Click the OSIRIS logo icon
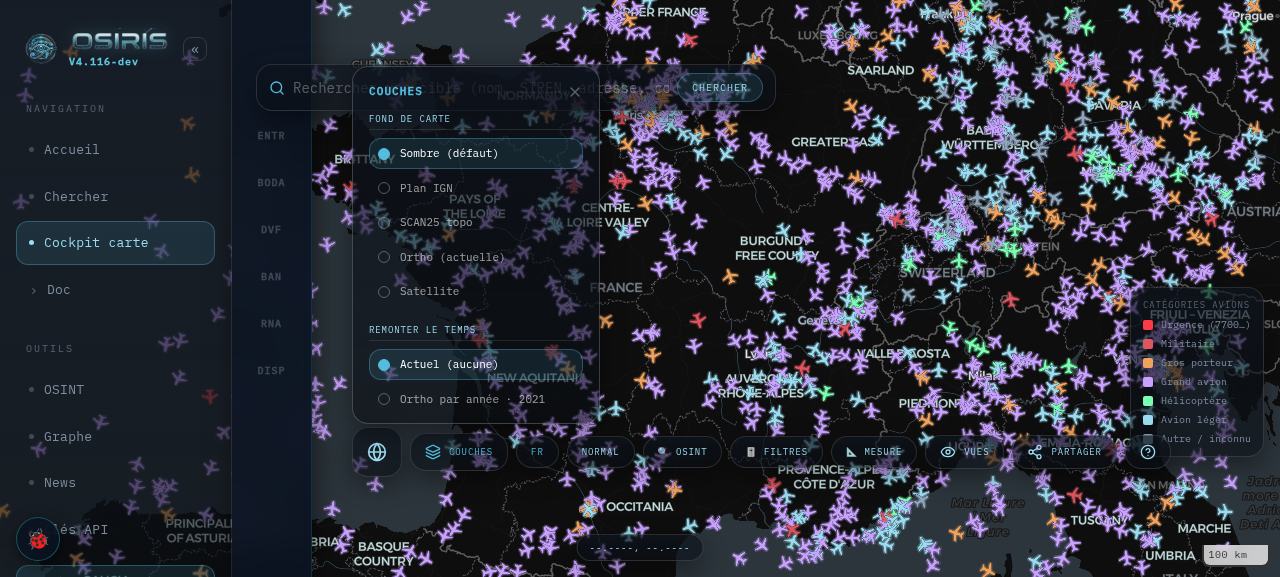 click(41, 48)
